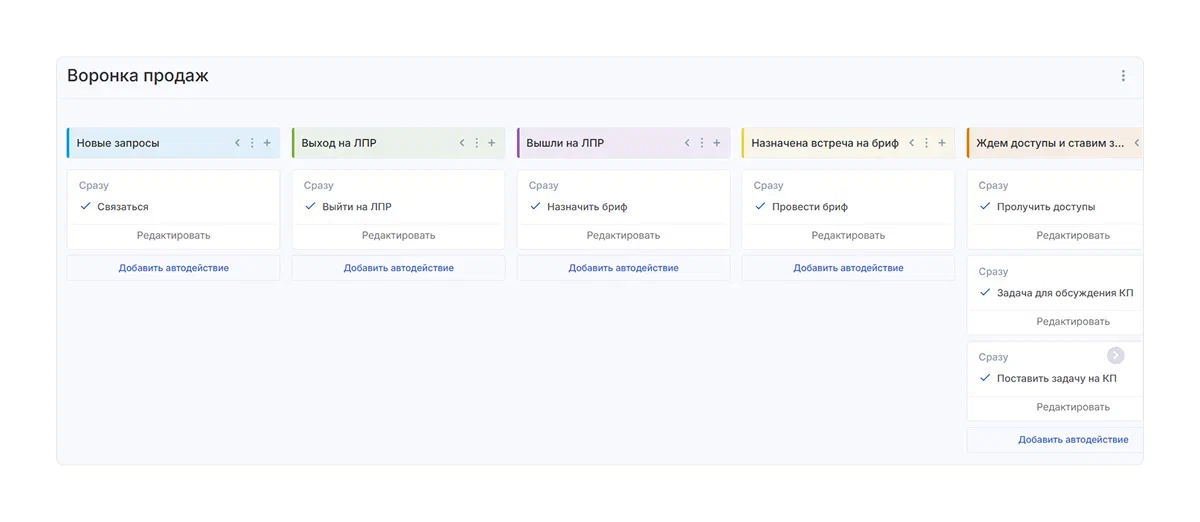This screenshot has width=1200, height=522.
Task: Click plus icon in Выход на ЛПР column
Action: (x=492, y=143)
